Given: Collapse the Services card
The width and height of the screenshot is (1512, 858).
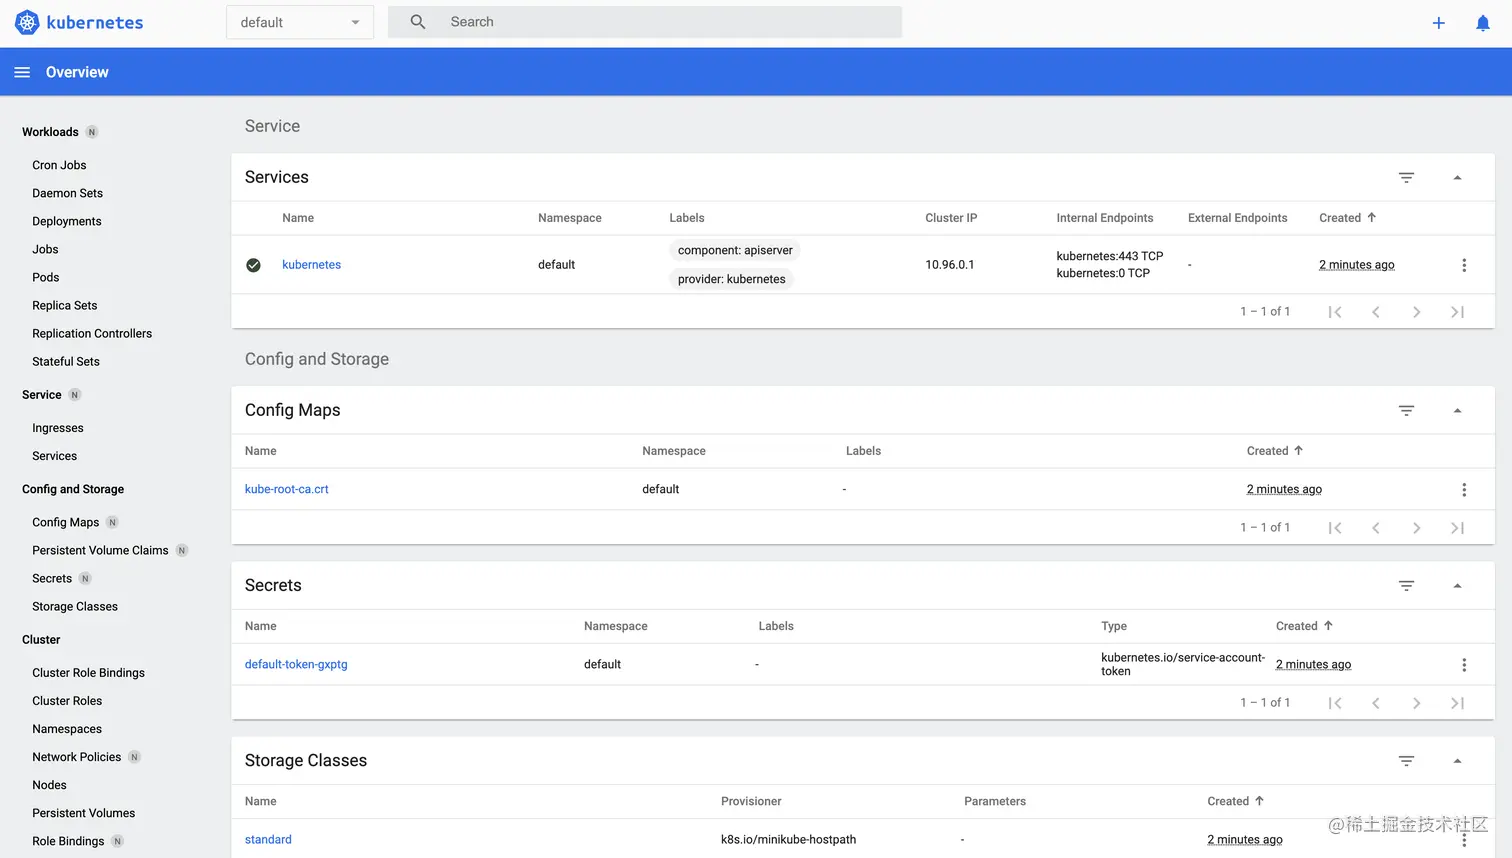Looking at the screenshot, I should coord(1457,178).
